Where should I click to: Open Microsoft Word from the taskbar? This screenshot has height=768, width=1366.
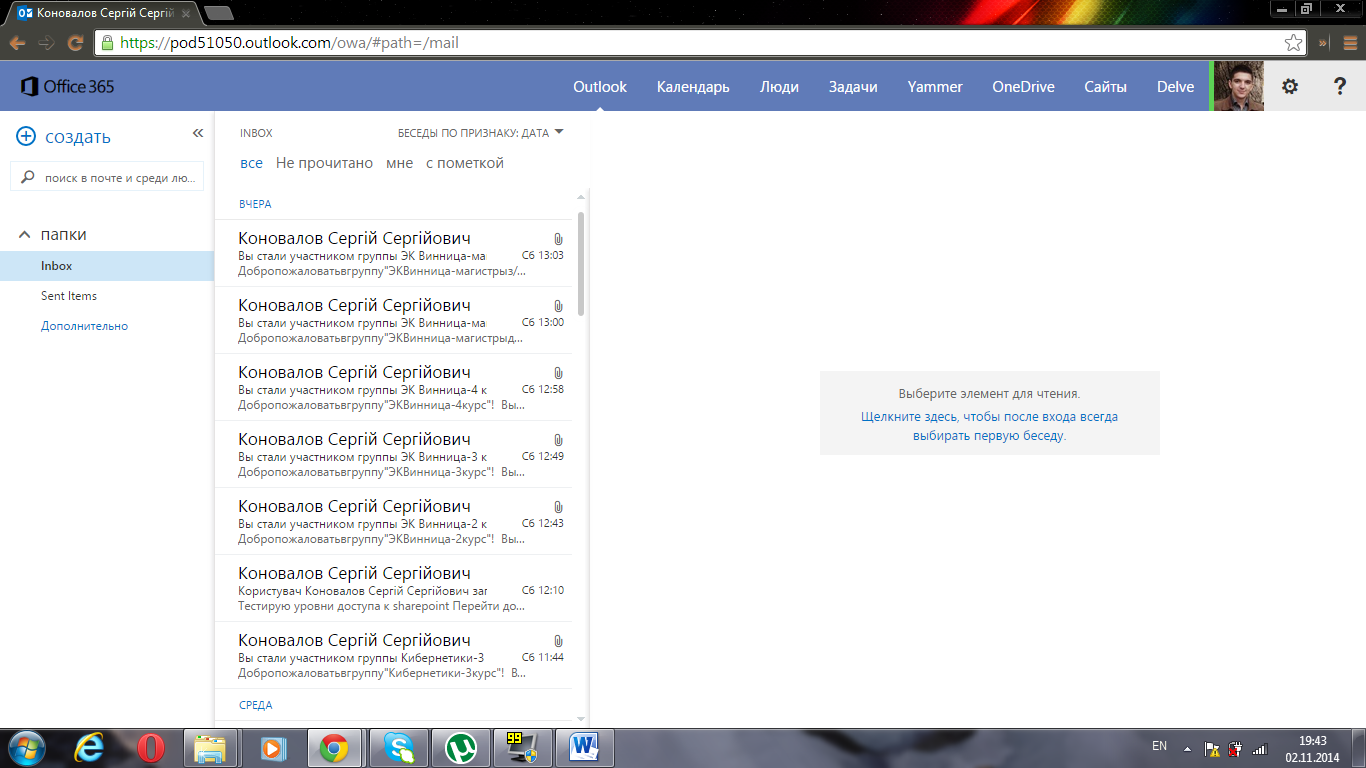585,747
